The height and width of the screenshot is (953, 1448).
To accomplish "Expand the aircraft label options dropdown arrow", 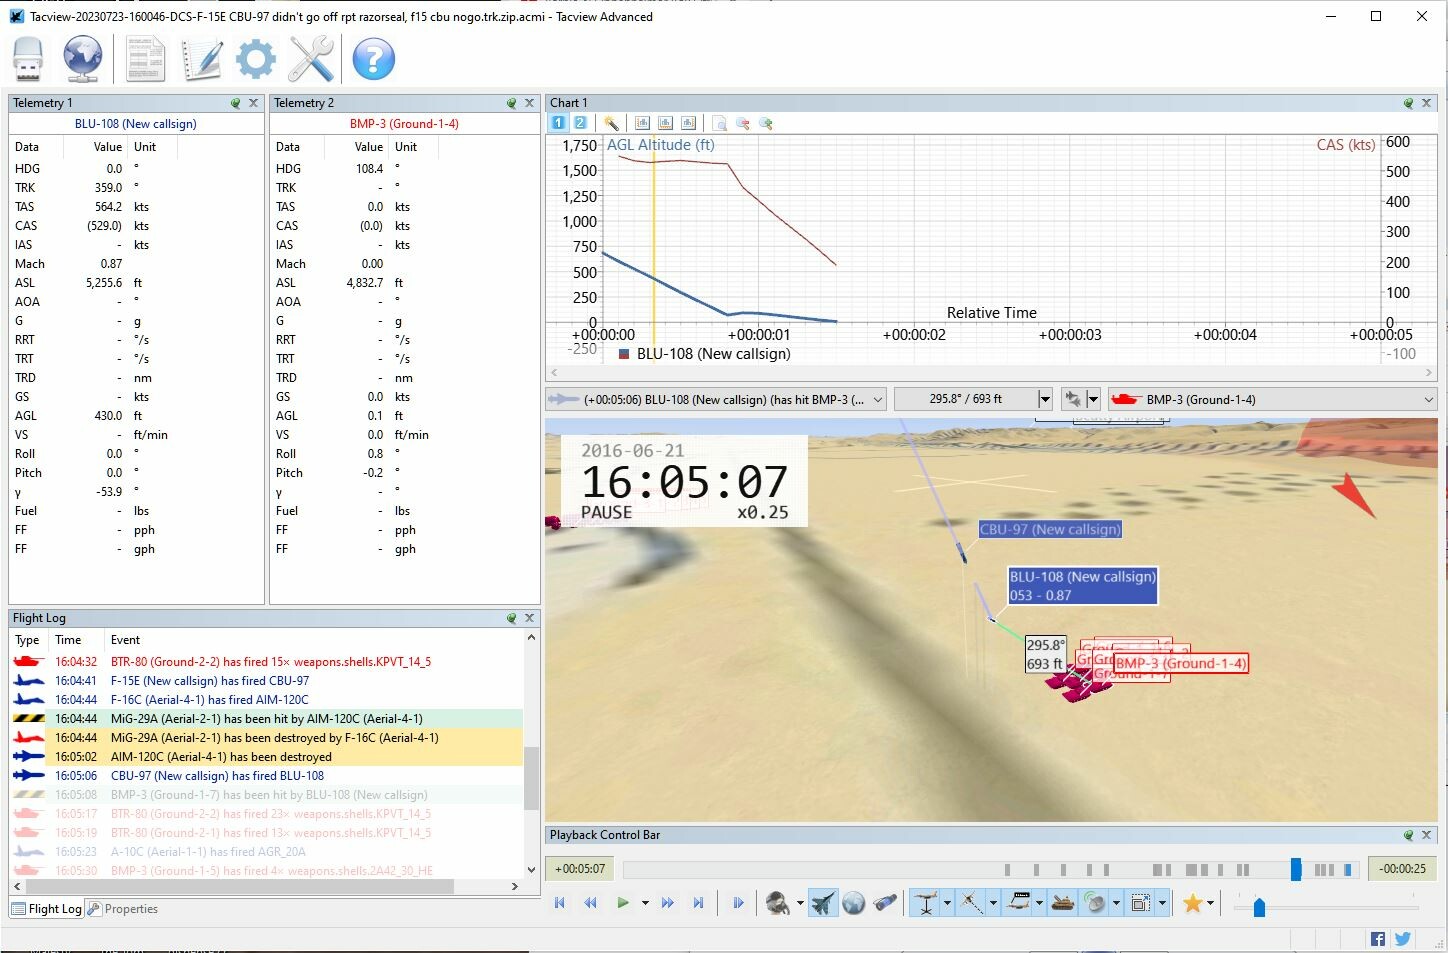I will pos(1039,903).
